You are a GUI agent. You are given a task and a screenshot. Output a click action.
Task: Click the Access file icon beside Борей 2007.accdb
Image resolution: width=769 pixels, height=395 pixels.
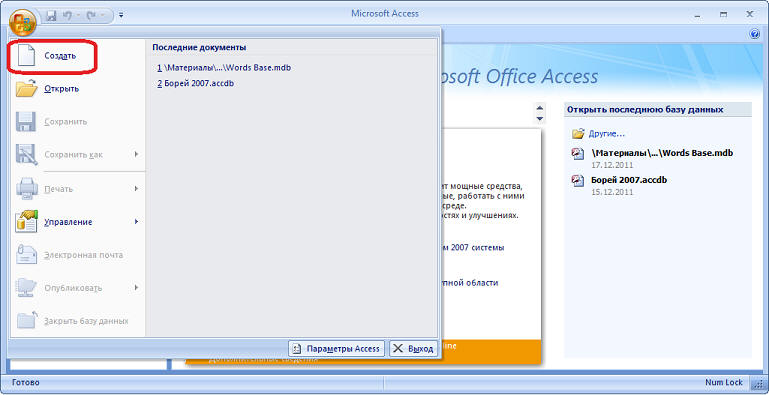pos(578,181)
